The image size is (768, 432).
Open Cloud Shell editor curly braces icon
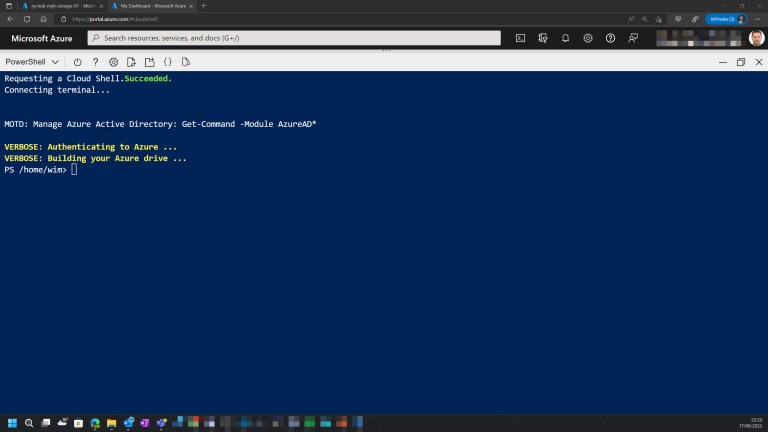(168, 62)
